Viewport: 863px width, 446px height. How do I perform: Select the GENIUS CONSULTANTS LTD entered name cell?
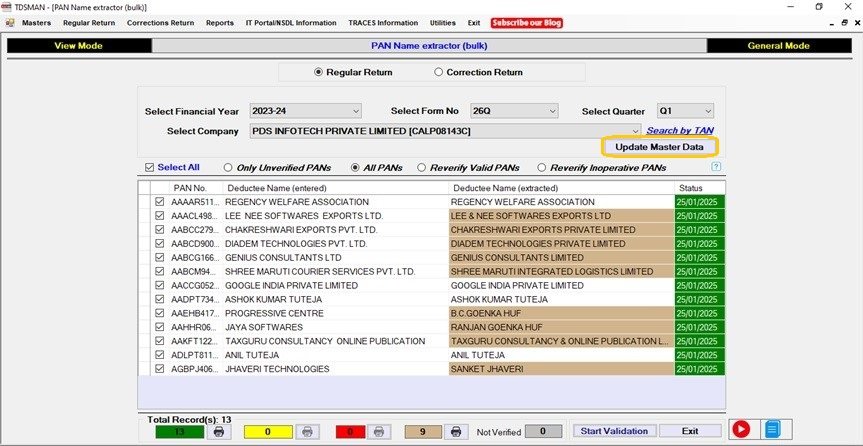tap(336, 258)
